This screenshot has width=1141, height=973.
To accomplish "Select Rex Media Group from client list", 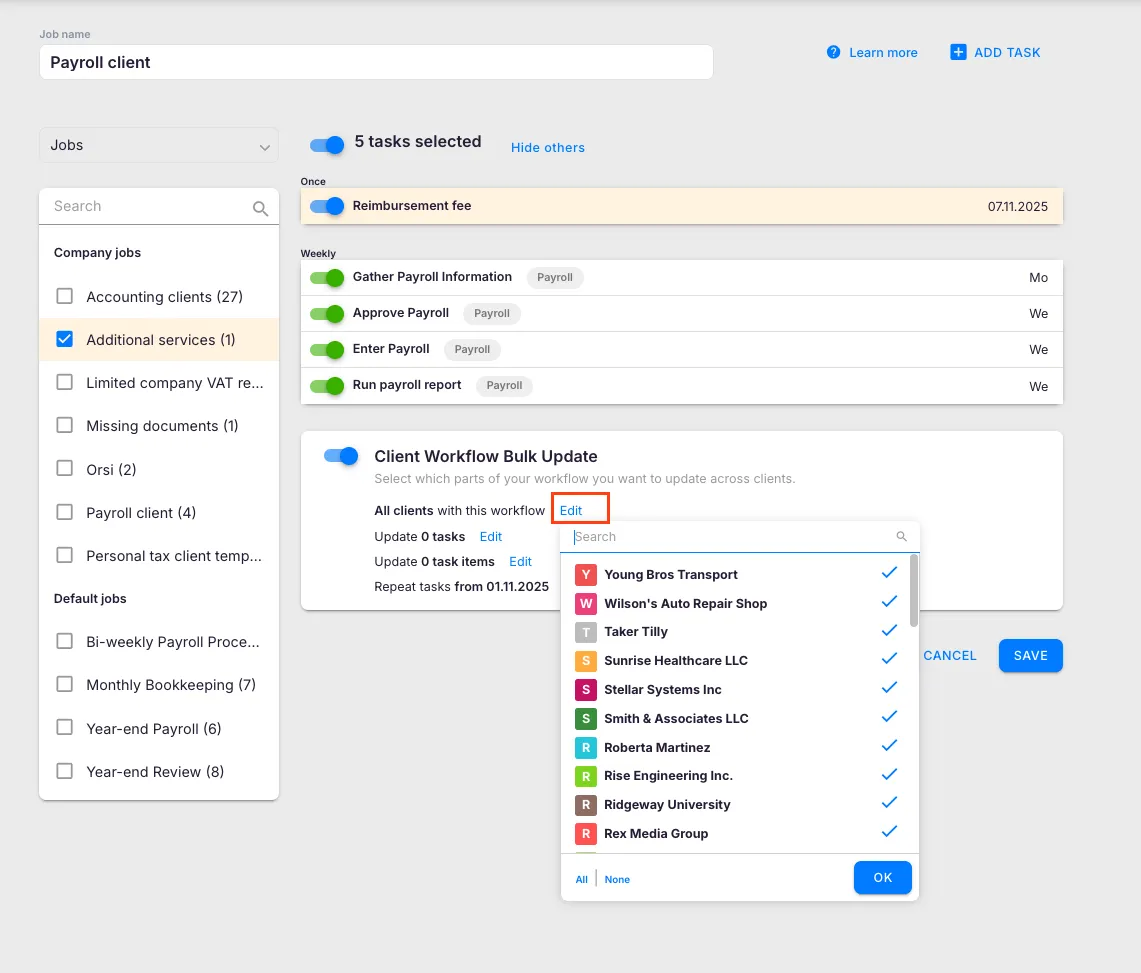I will (x=656, y=834).
